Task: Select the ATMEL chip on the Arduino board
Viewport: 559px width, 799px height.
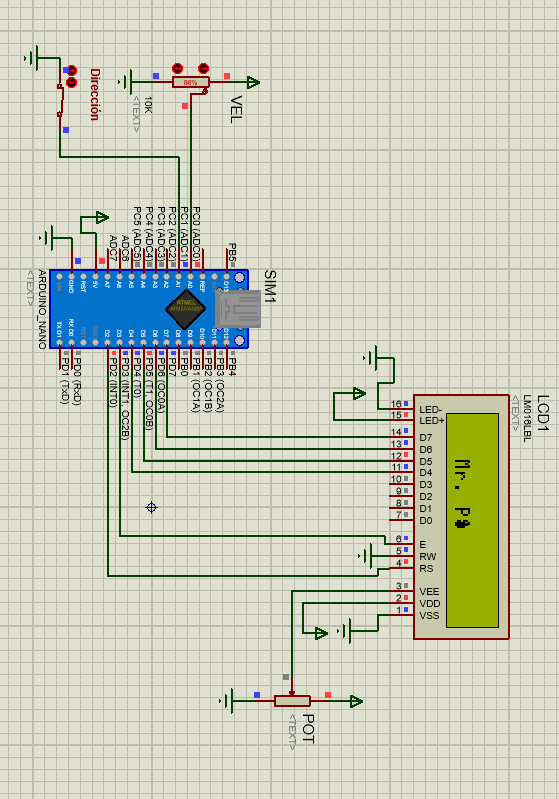Action: tap(185, 309)
